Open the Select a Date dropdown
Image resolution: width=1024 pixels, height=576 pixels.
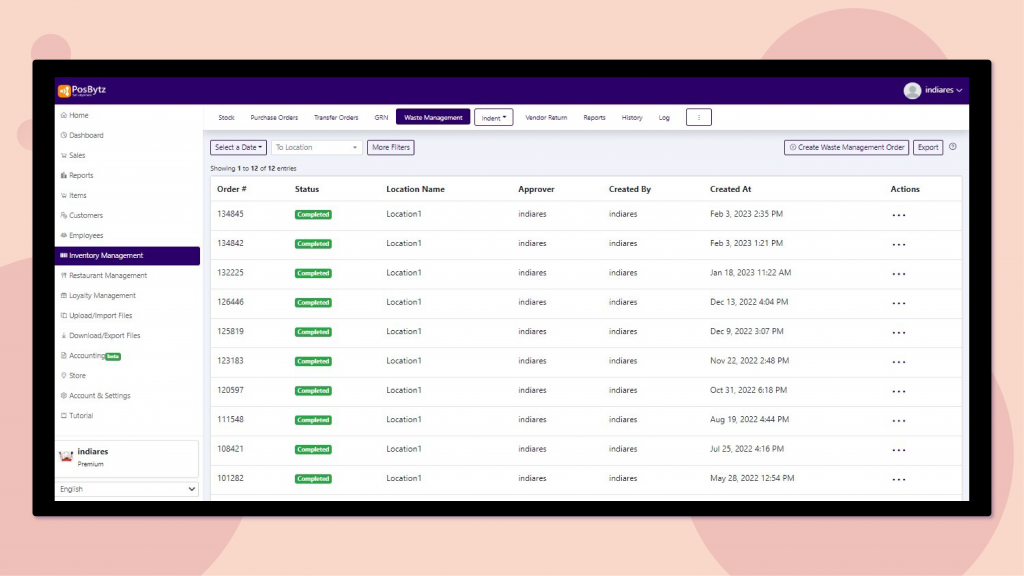238,146
